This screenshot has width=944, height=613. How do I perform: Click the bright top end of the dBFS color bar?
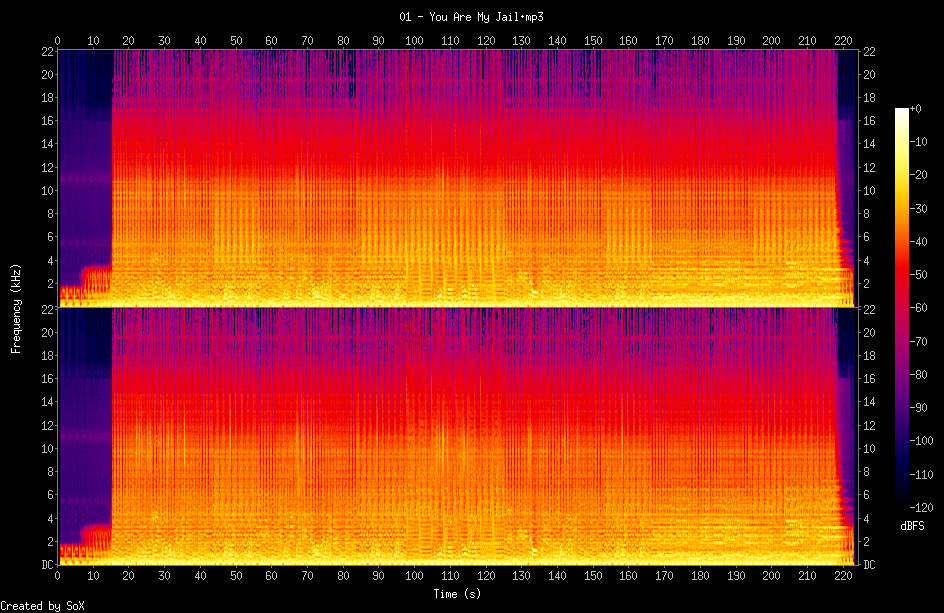(902, 110)
